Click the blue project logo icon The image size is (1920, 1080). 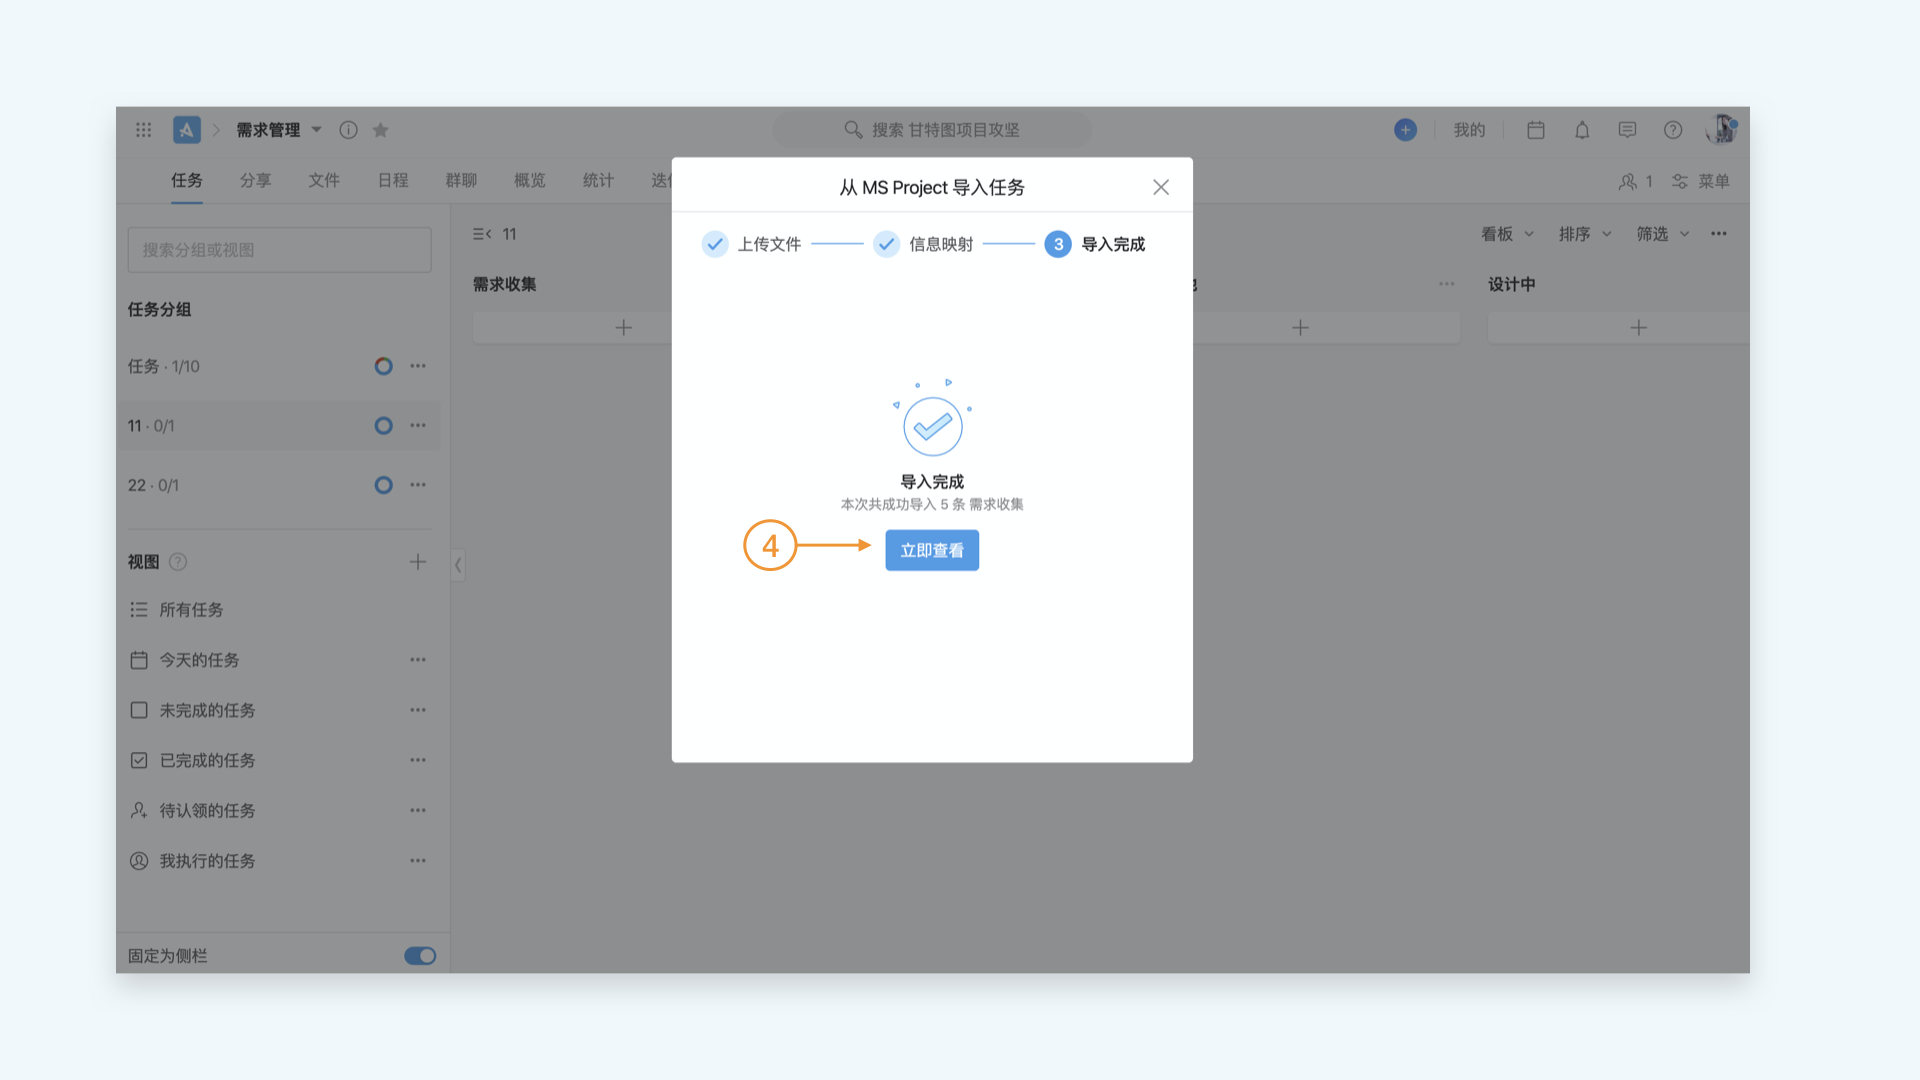187,130
